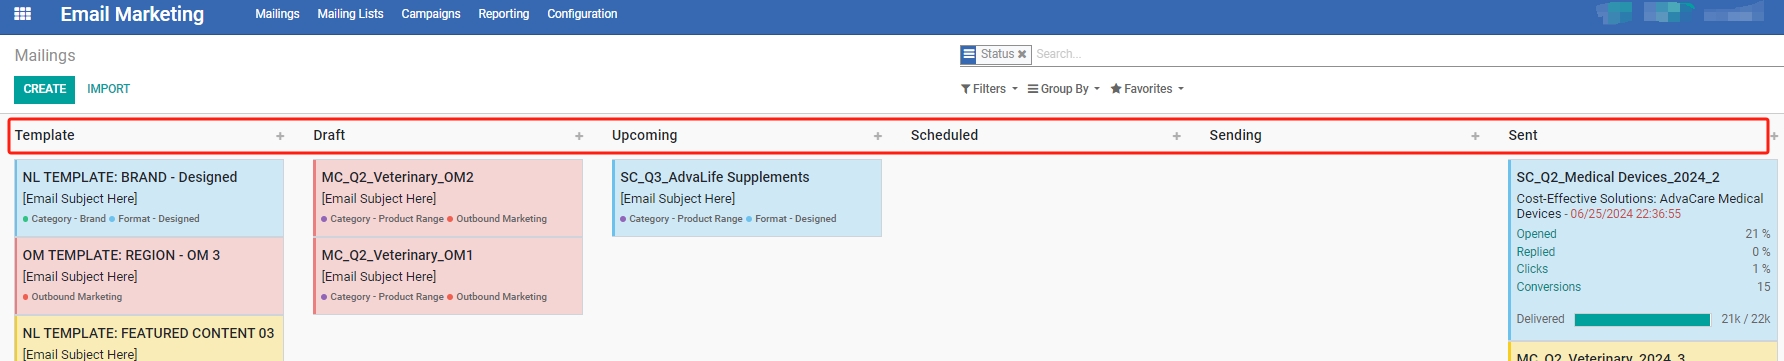Add a card in the Draft column
The height and width of the screenshot is (361, 1784).
[x=579, y=136]
